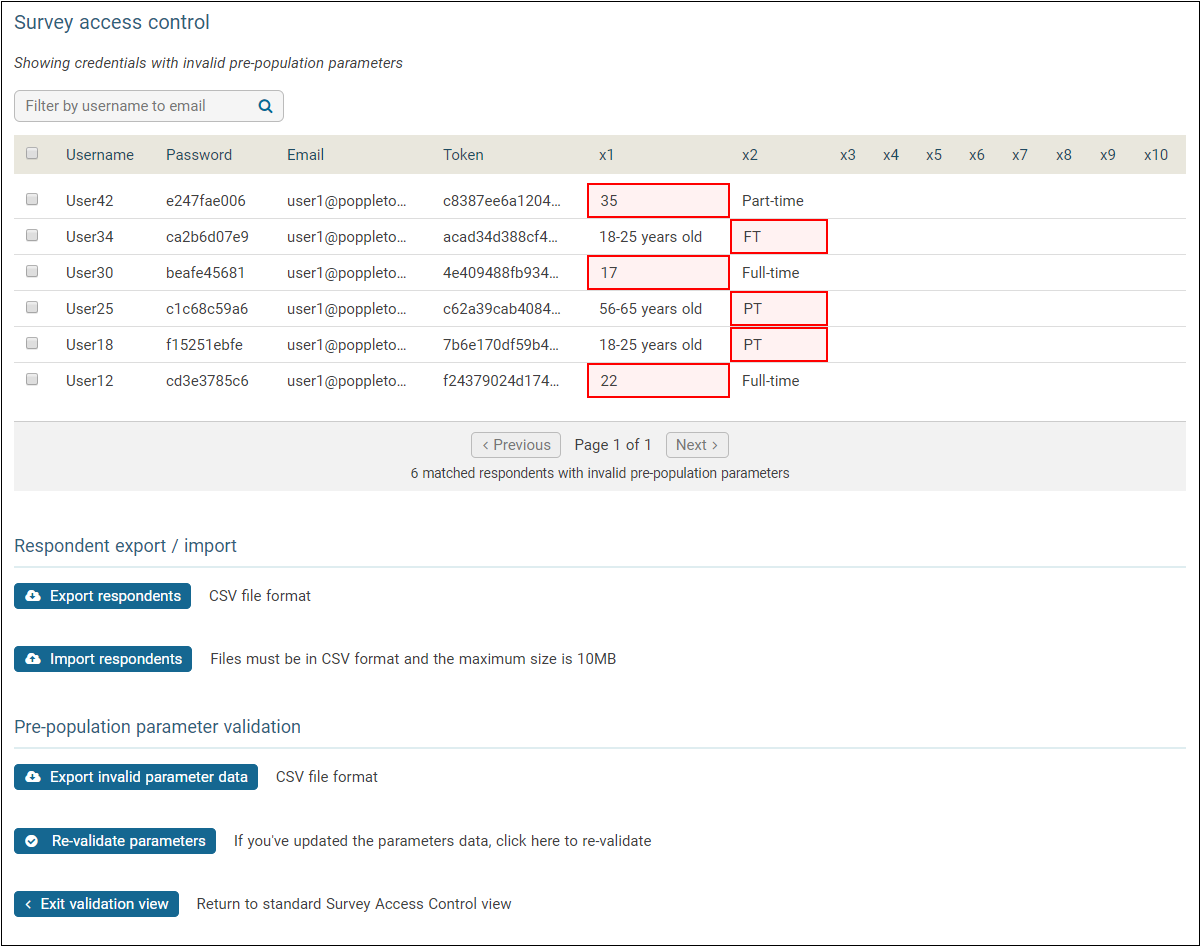Click Re-validate parameters button
The width and height of the screenshot is (1201, 947).
pos(115,841)
